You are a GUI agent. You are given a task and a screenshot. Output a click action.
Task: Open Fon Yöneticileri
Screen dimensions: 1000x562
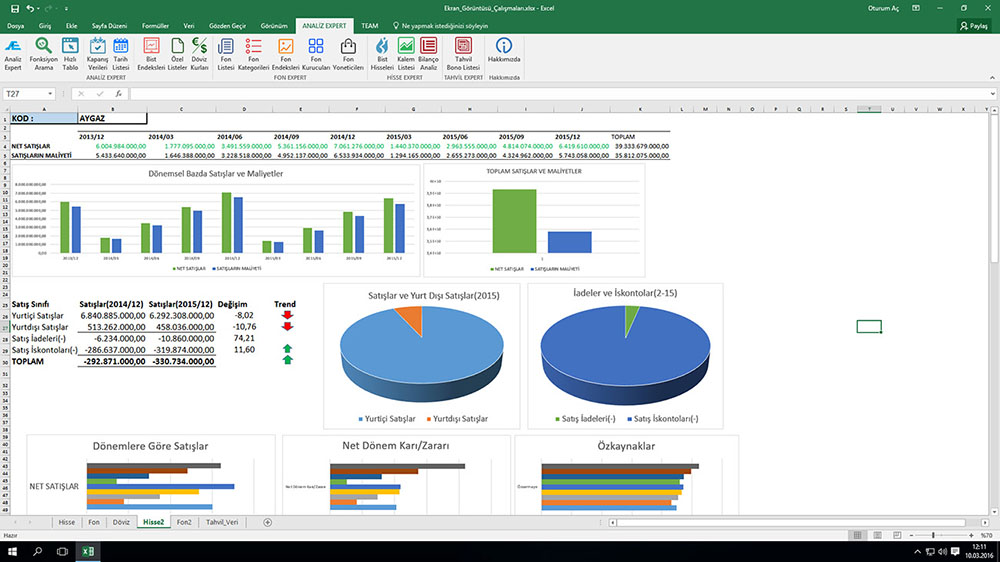pyautogui.click(x=348, y=54)
